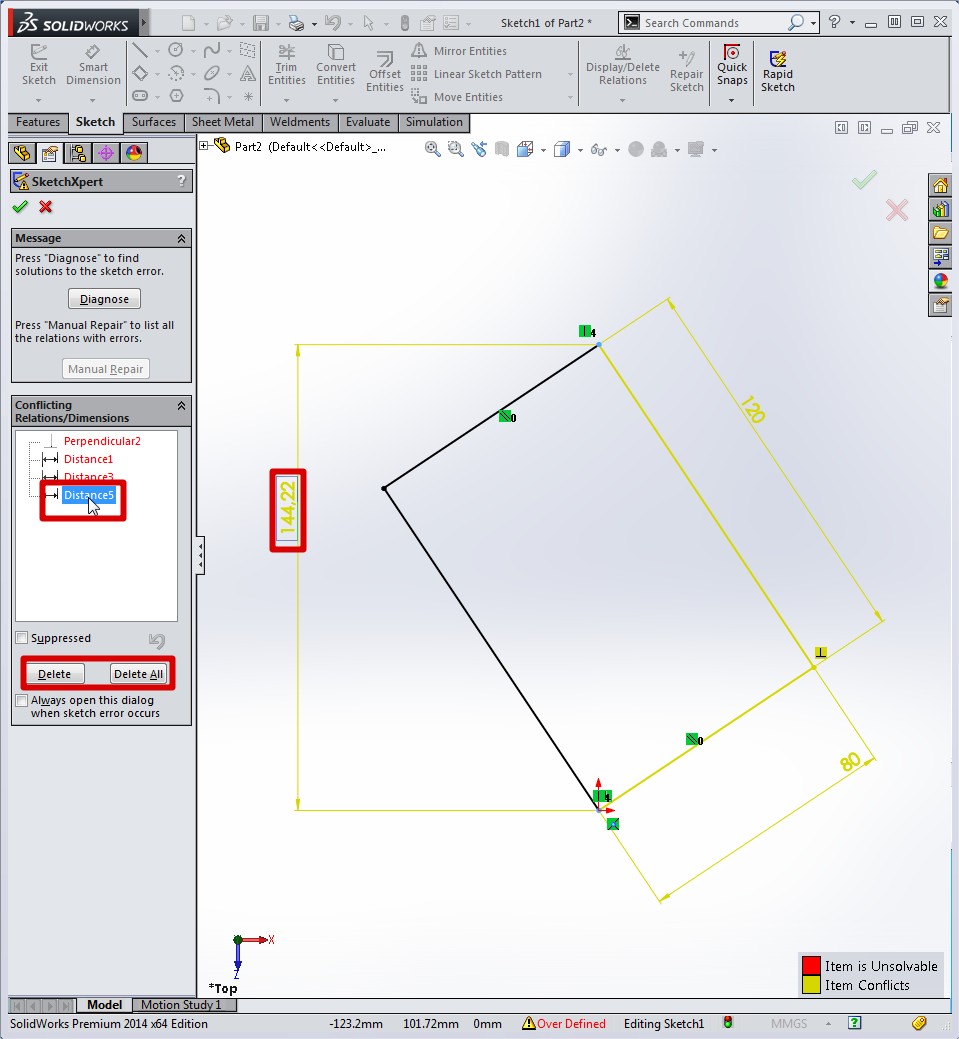Screen dimensions: 959x1039
Task: Select Perpendicular2 in the conflicts list
Action: 101,441
